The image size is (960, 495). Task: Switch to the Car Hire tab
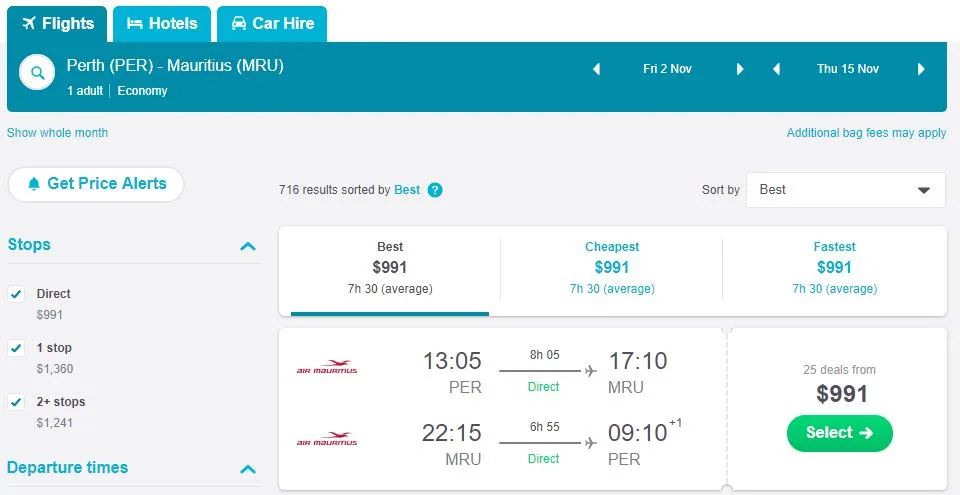[272, 23]
